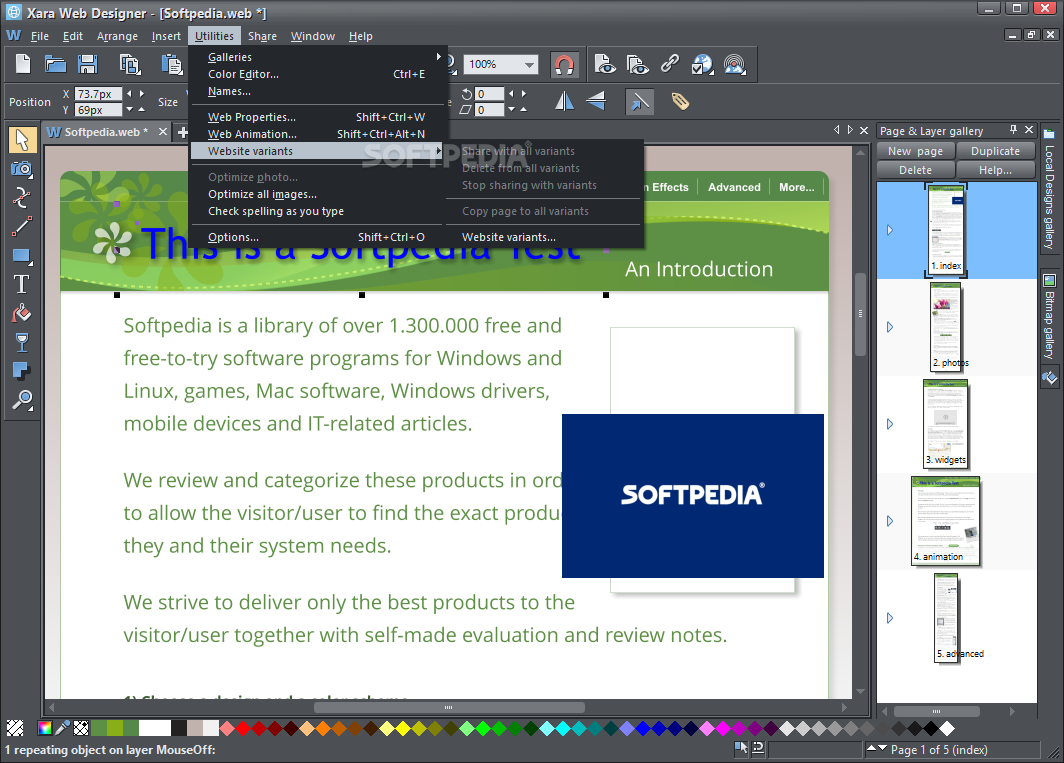Image resolution: width=1064 pixels, height=763 pixels.
Task: Select the Straight Line tool
Action: (x=22, y=227)
